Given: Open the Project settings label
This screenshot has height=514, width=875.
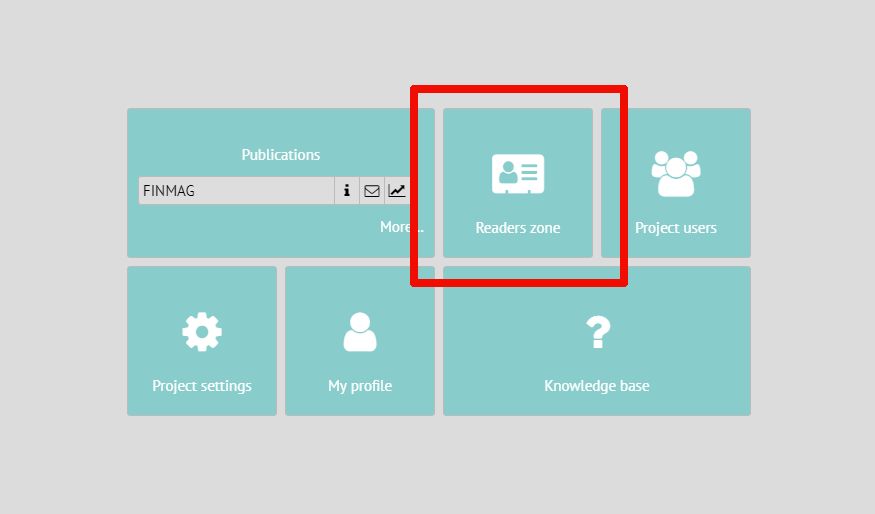Looking at the screenshot, I should [202, 386].
